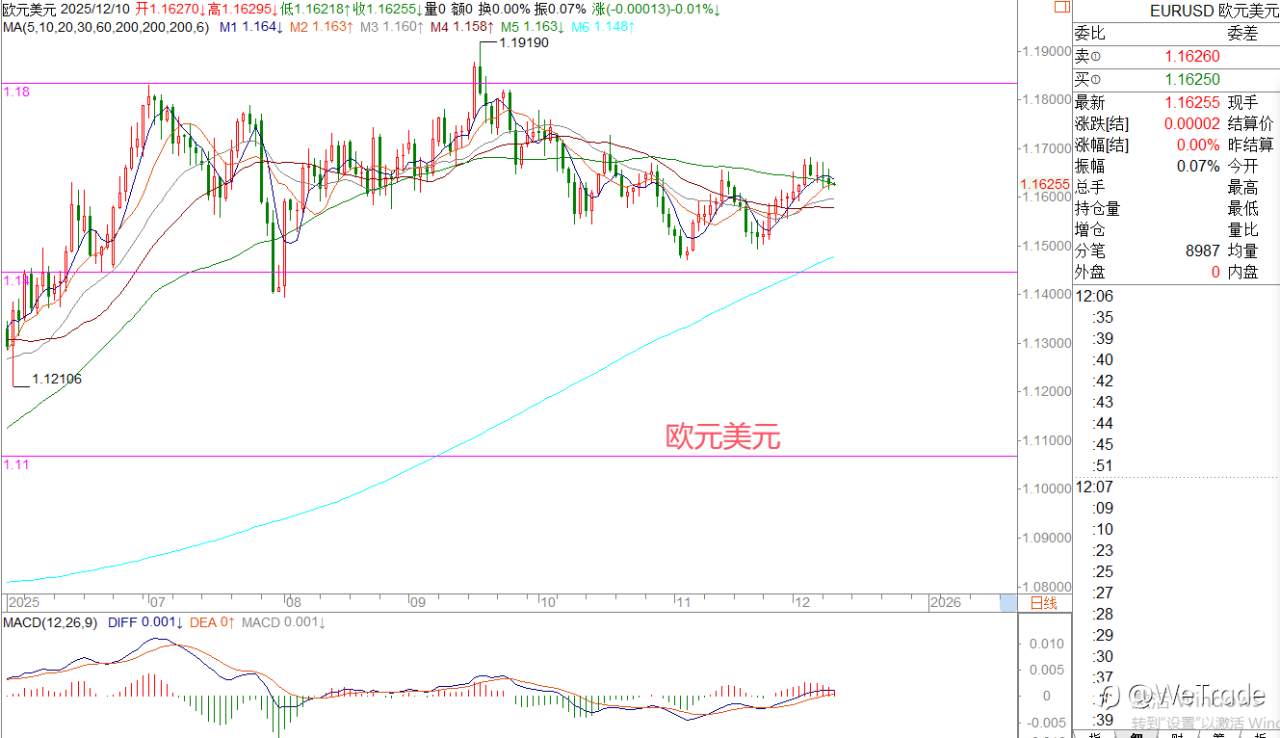The width and height of the screenshot is (1280, 738).
Task: Click the 开1.16270 open price in header
Action: (171, 9)
